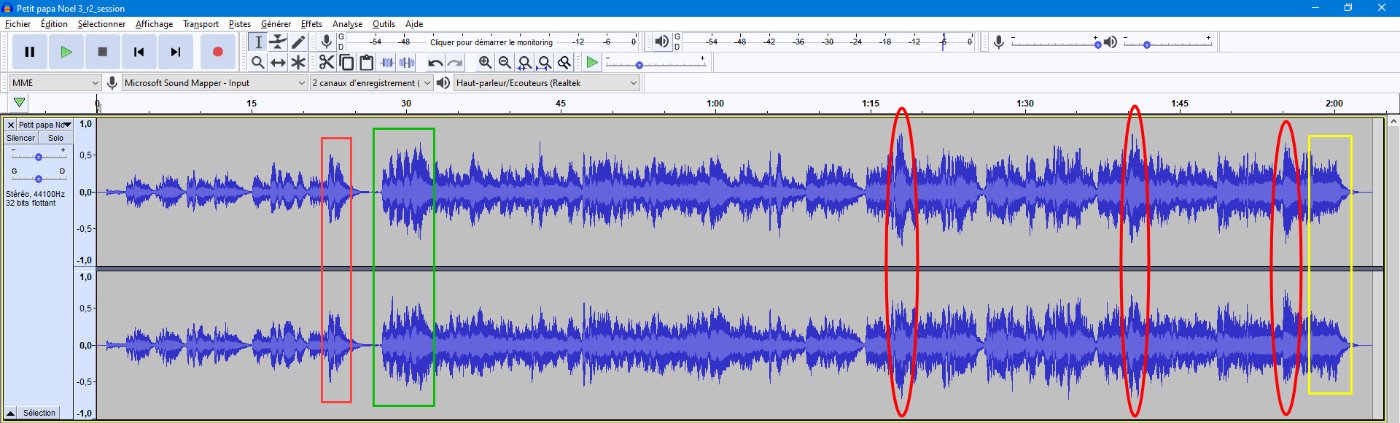
Task: Toggle zoom with the Zoom Toggle icon
Action: [563, 62]
